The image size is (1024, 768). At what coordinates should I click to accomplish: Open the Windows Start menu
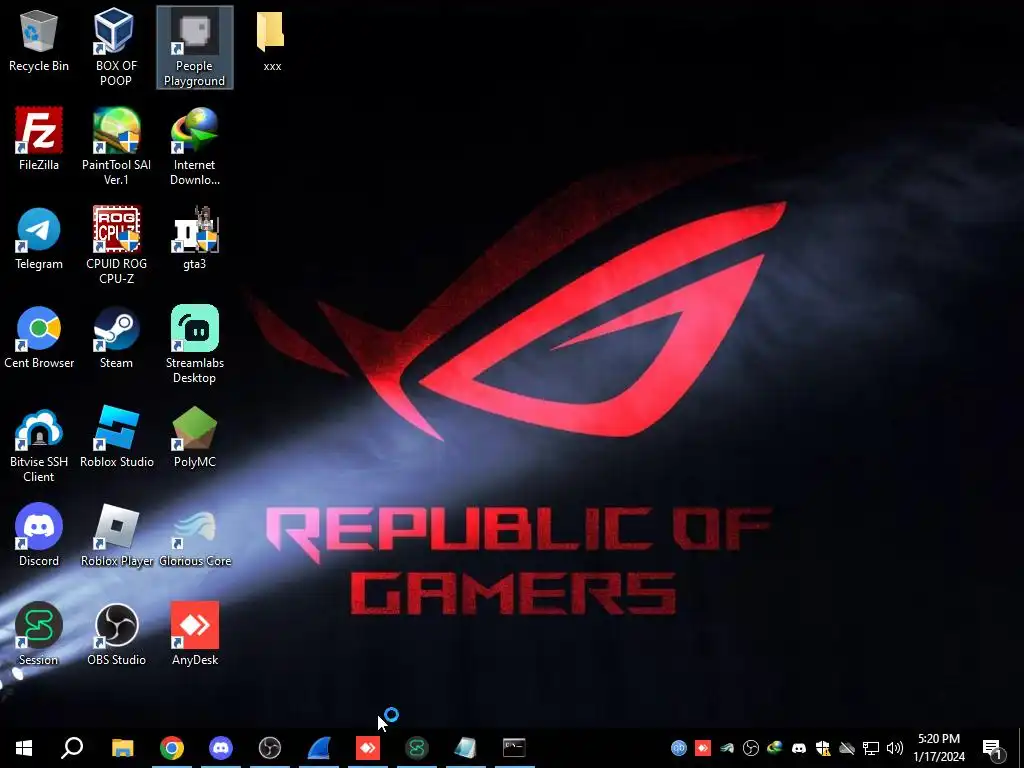[x=24, y=748]
